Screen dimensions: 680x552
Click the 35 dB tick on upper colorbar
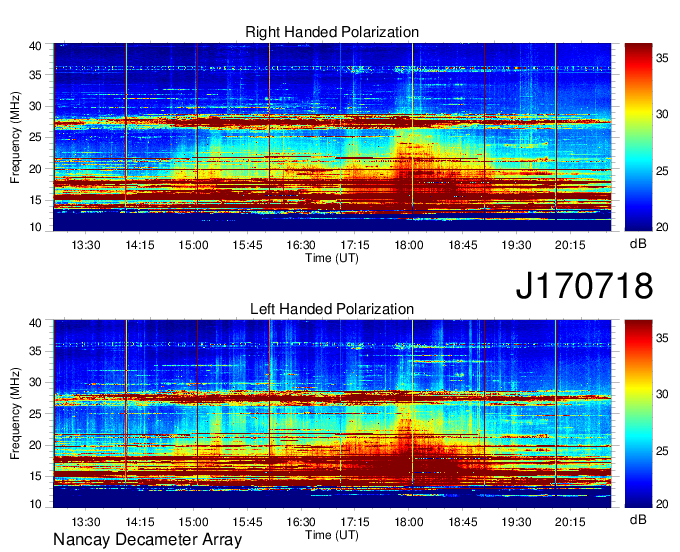tap(662, 58)
